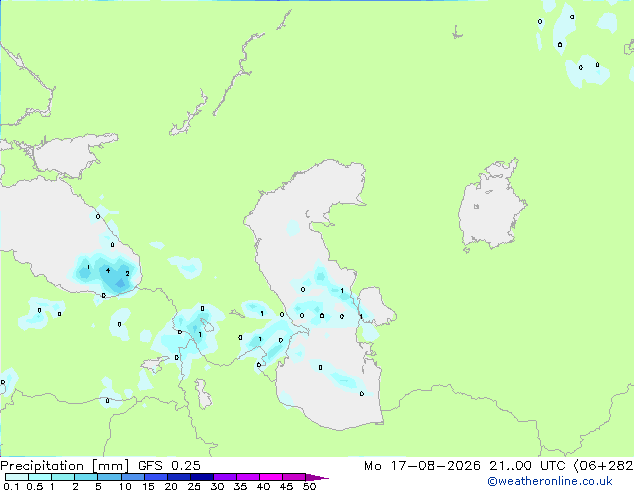
Task: Pick the legend swatch between 40 and 45
Action: click(271, 477)
